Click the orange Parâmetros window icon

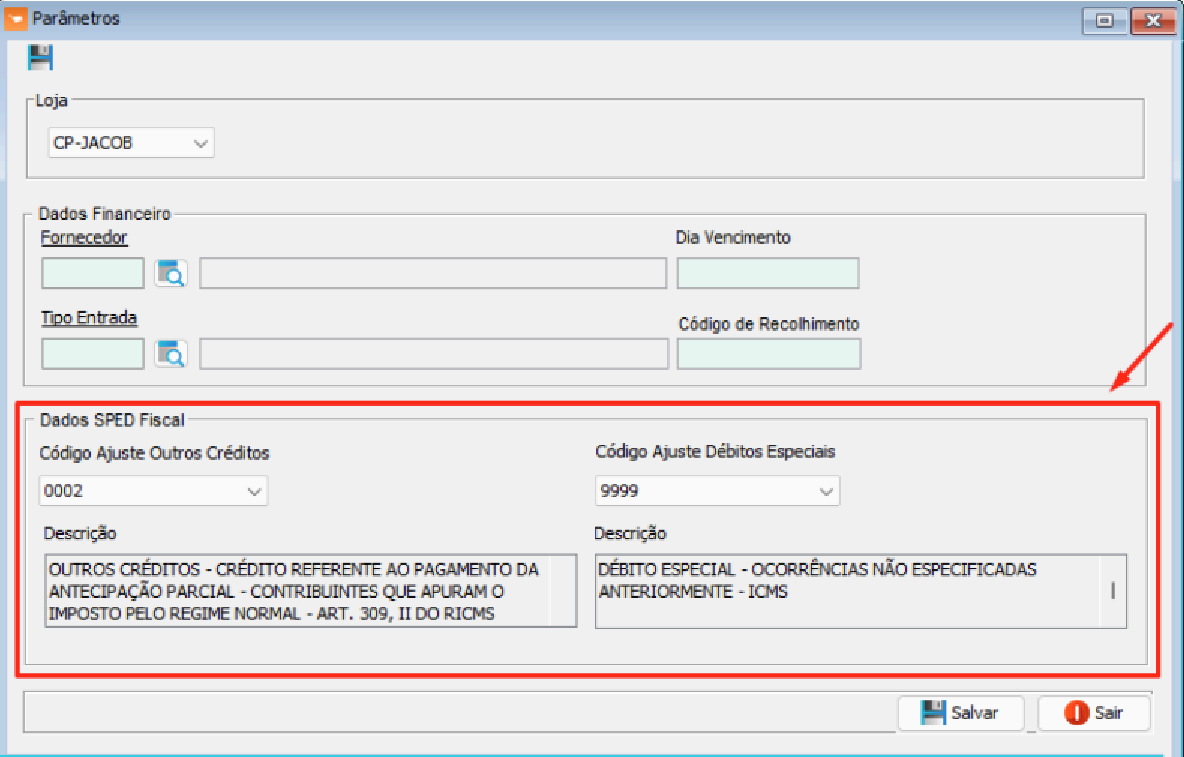[17, 19]
